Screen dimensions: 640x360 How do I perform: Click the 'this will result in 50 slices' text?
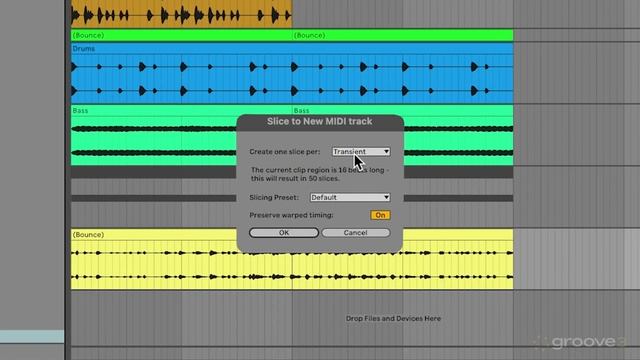point(295,179)
